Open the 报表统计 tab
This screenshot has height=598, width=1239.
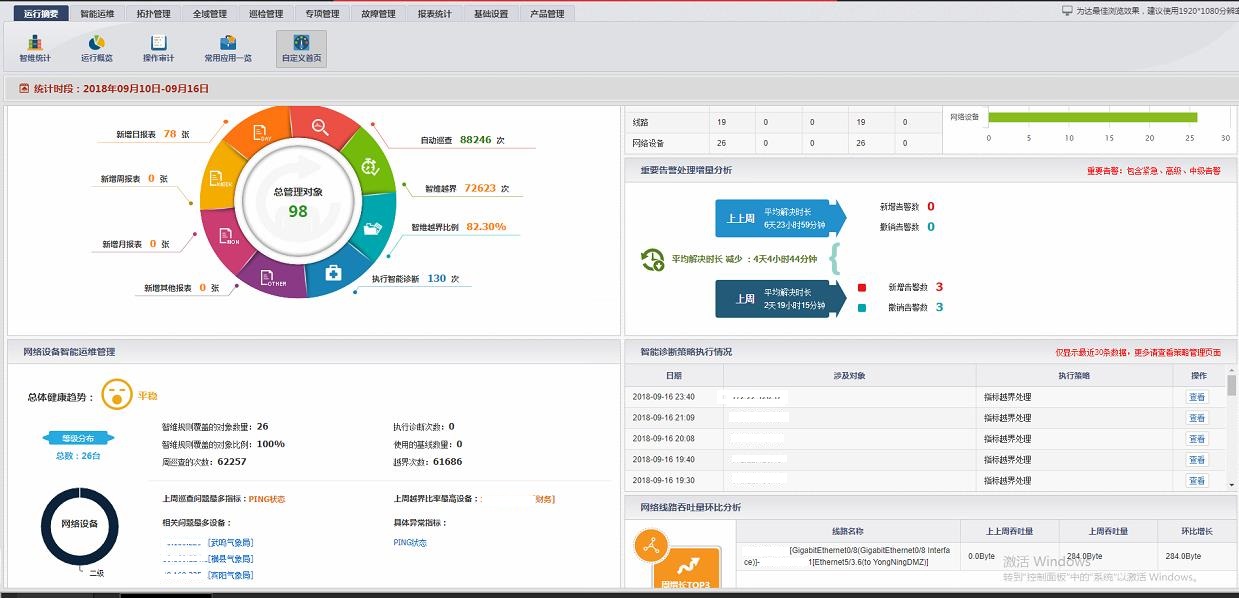(434, 14)
